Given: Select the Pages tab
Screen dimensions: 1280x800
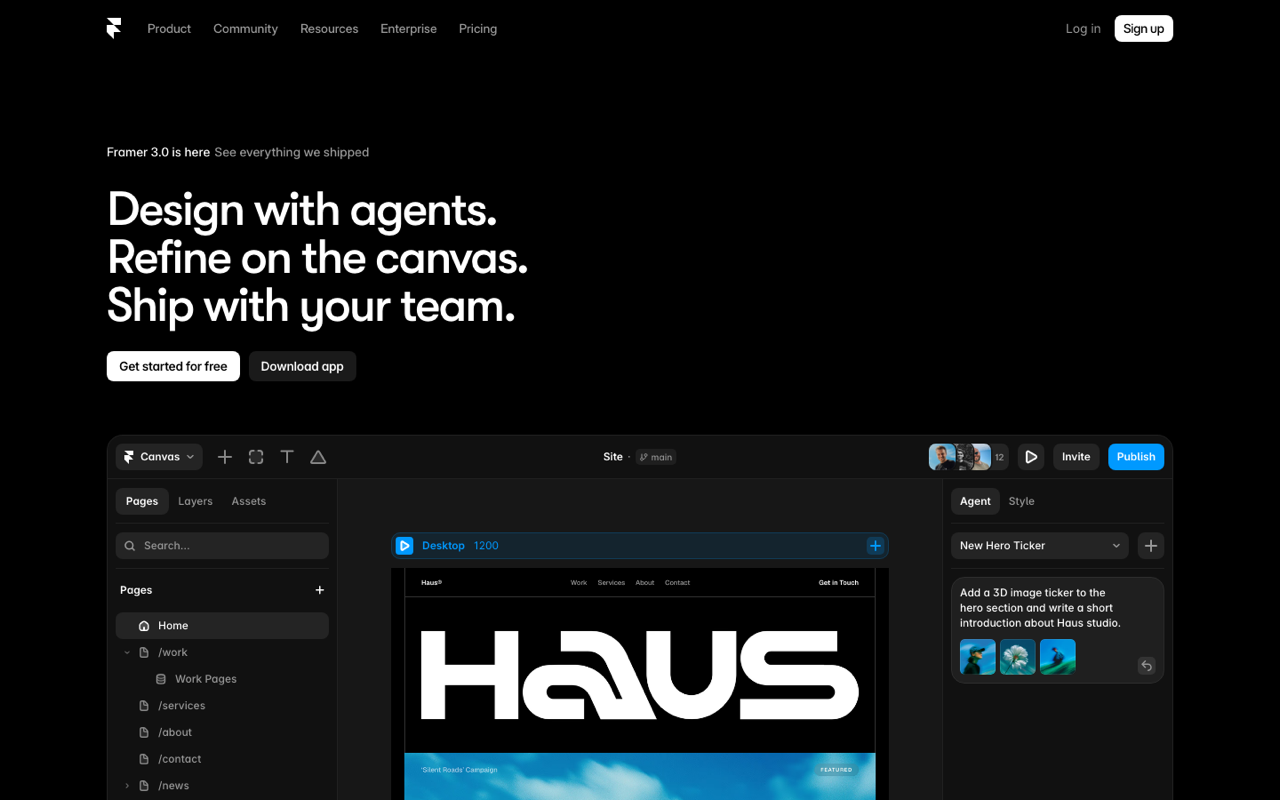Looking at the screenshot, I should point(142,501).
